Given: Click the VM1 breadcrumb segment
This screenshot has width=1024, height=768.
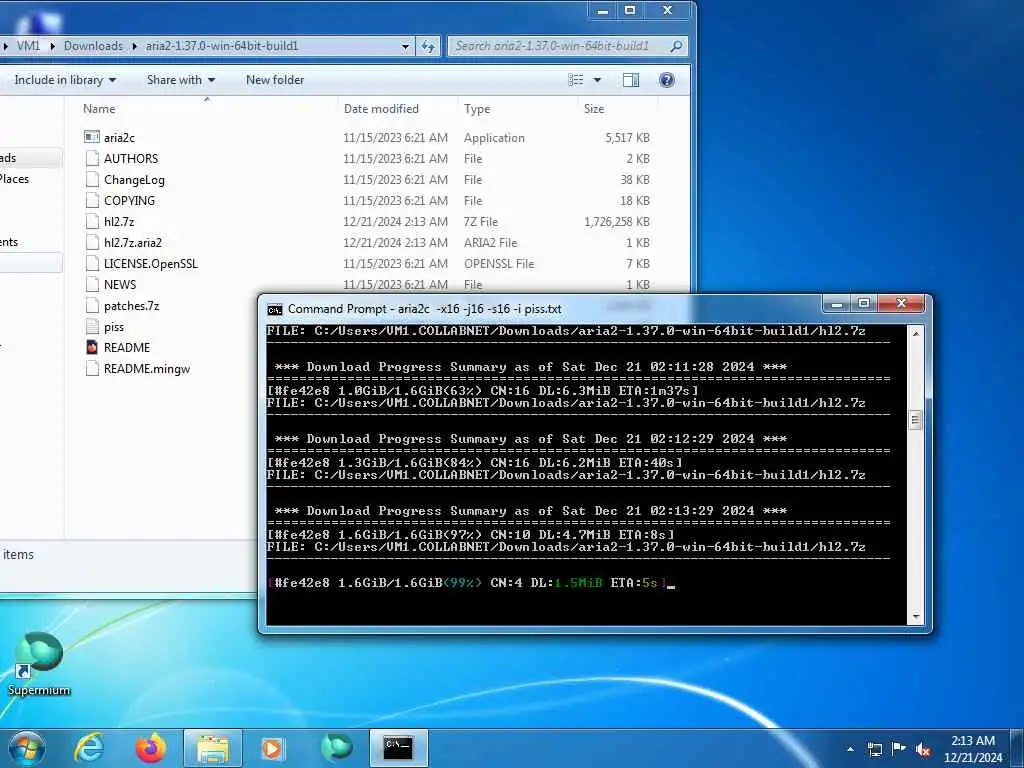Looking at the screenshot, I should (29, 46).
